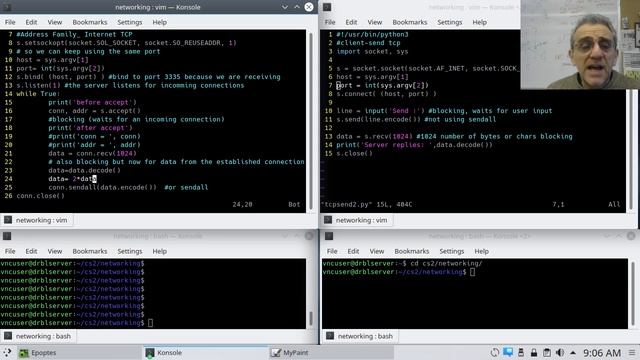Select the right 'networking : bash' tab

coord(360,336)
